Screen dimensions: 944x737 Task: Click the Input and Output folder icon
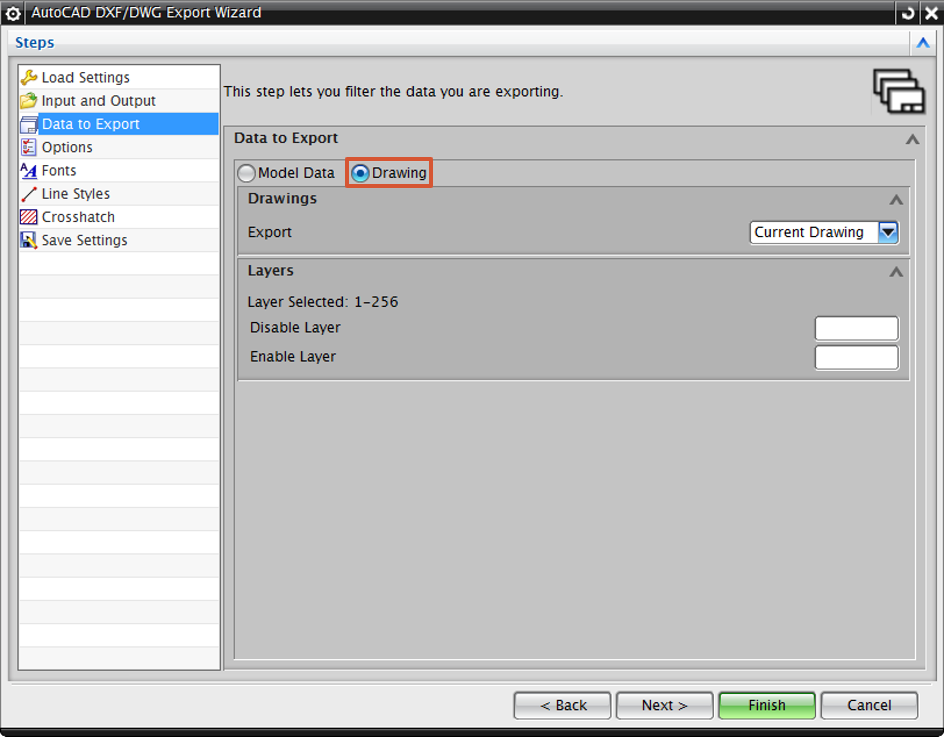29,101
